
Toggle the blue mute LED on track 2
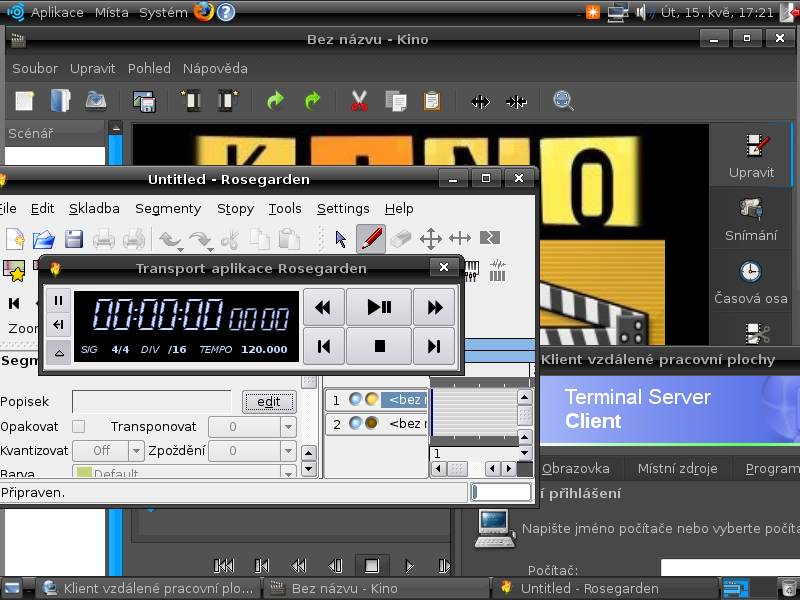click(x=355, y=423)
